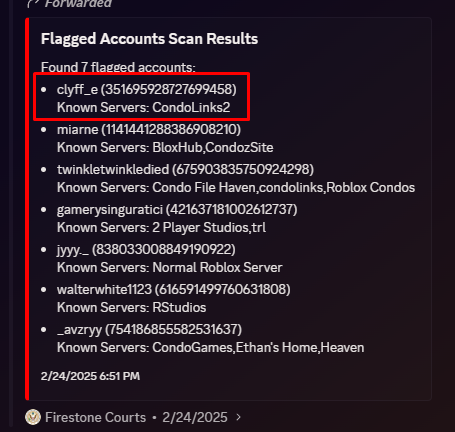Click Known Servers: Normal Roblox Server line

169,268
